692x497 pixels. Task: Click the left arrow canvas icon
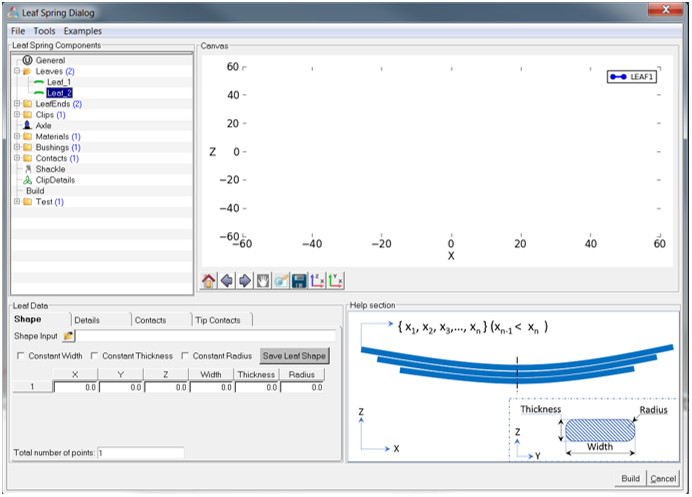point(227,281)
